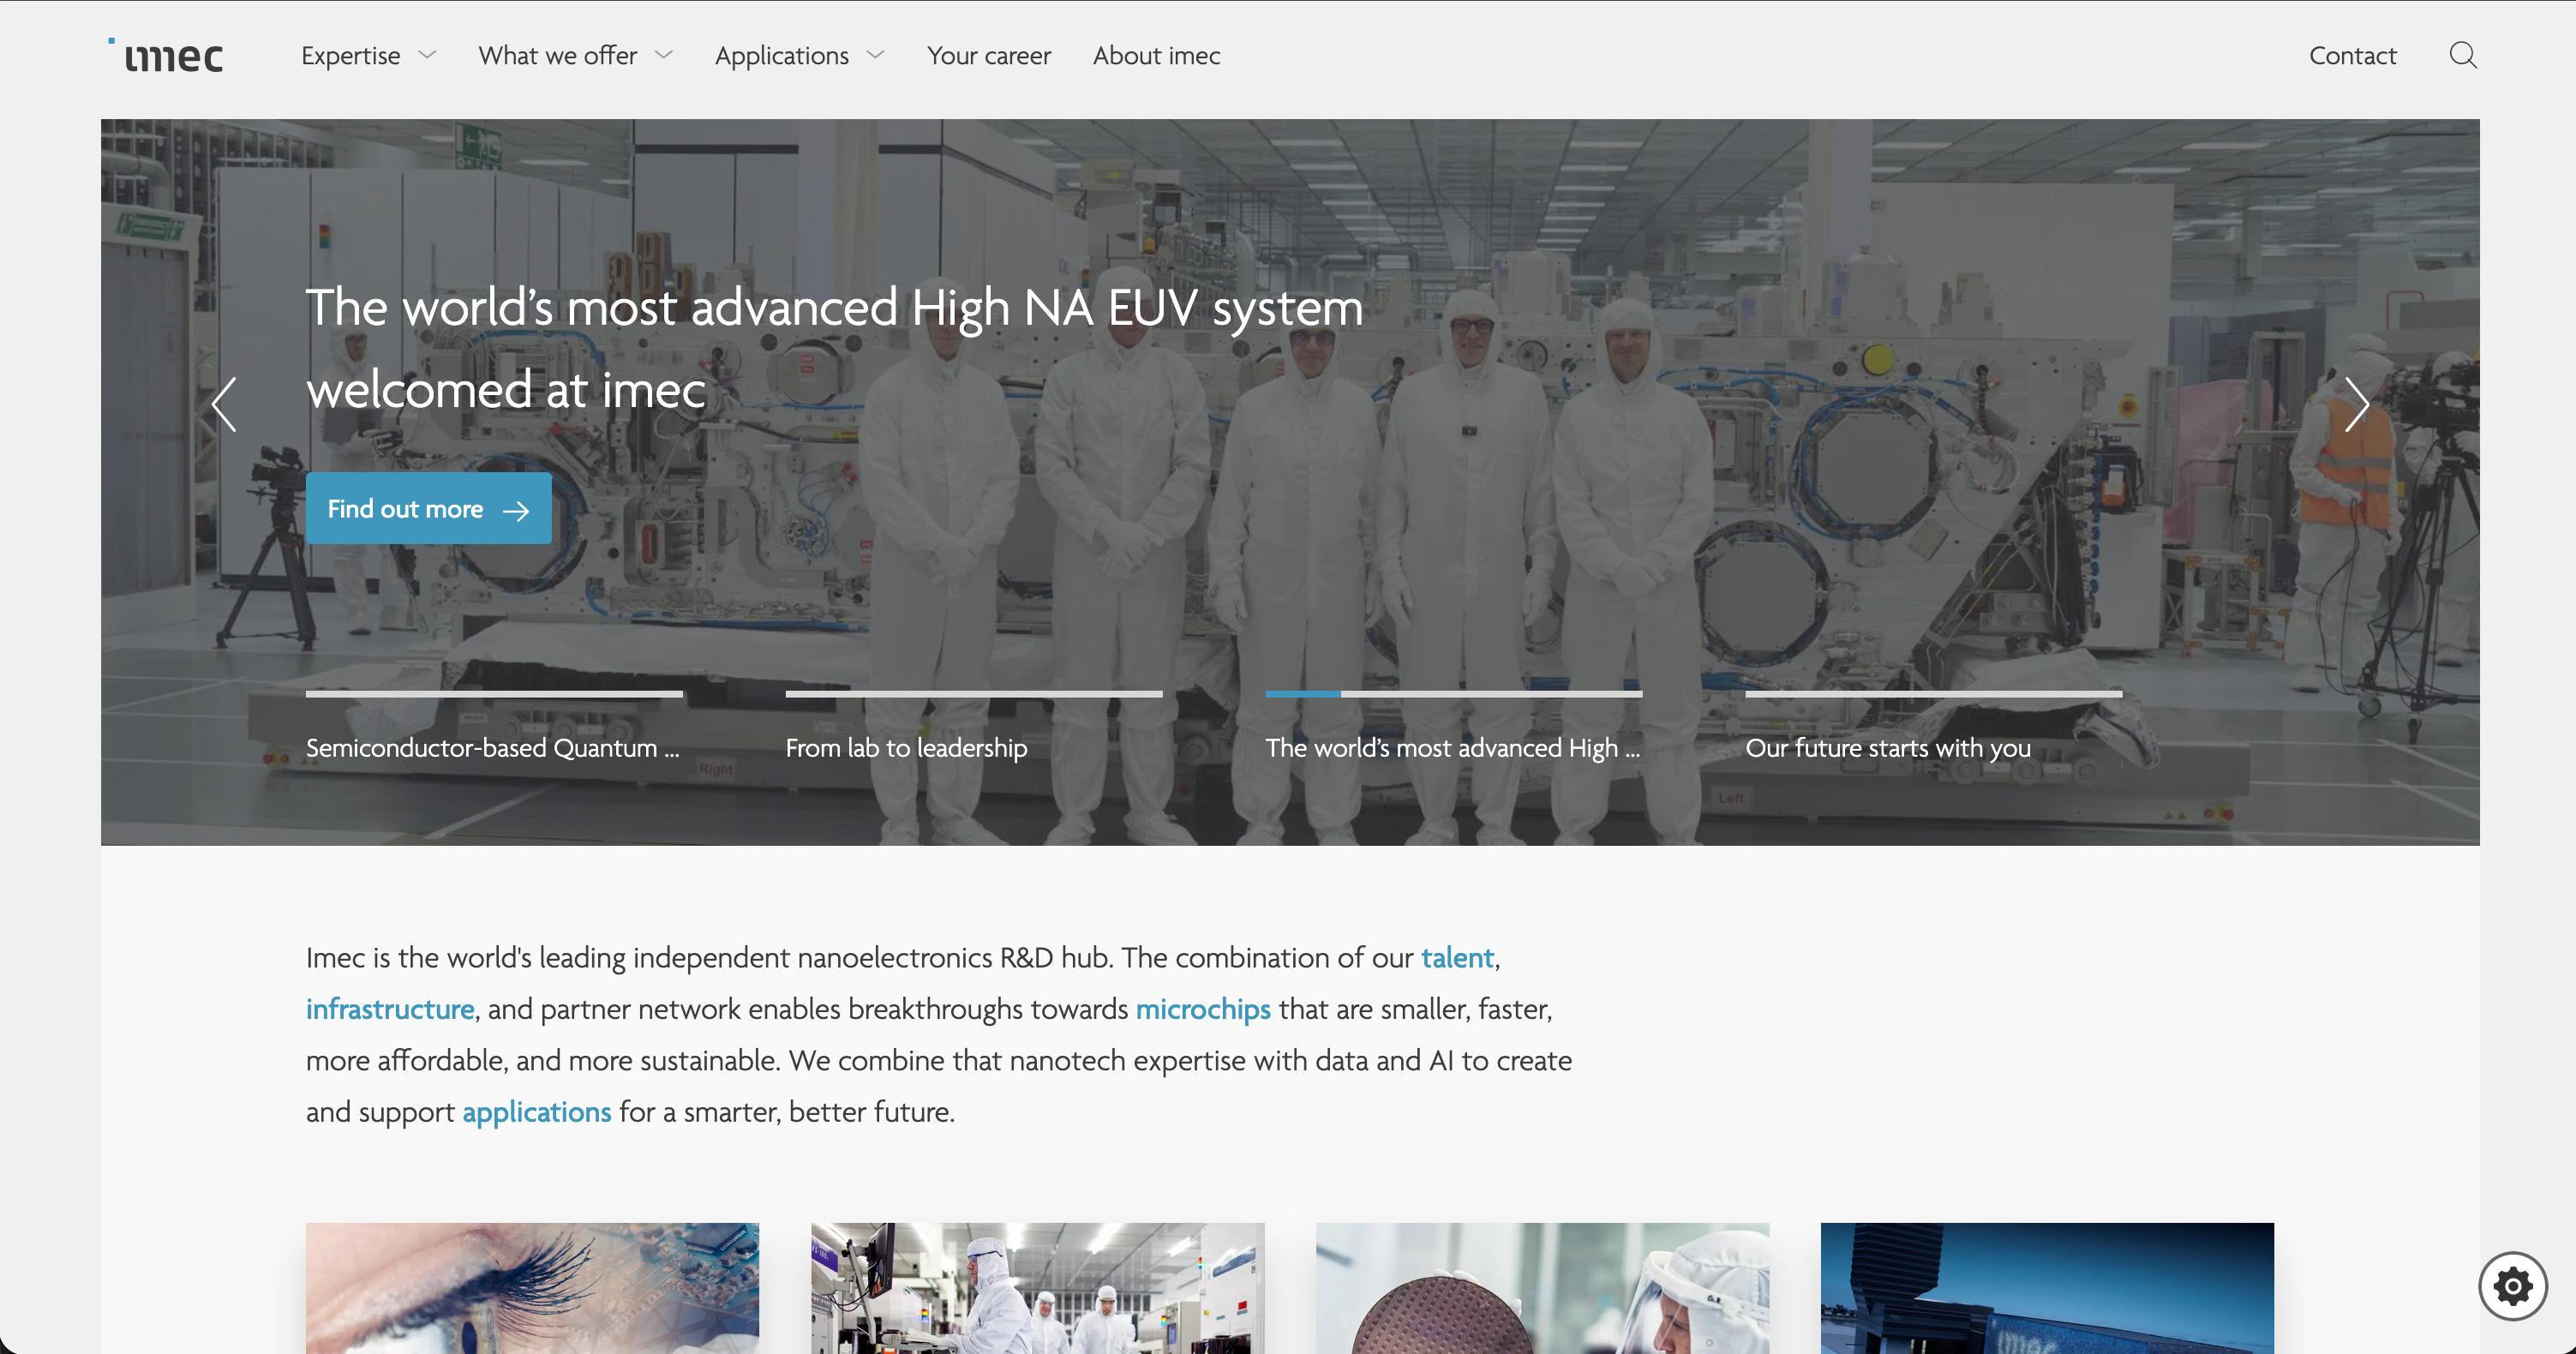Select From lab to leadership slide
The width and height of the screenshot is (2576, 1354).
(906, 747)
